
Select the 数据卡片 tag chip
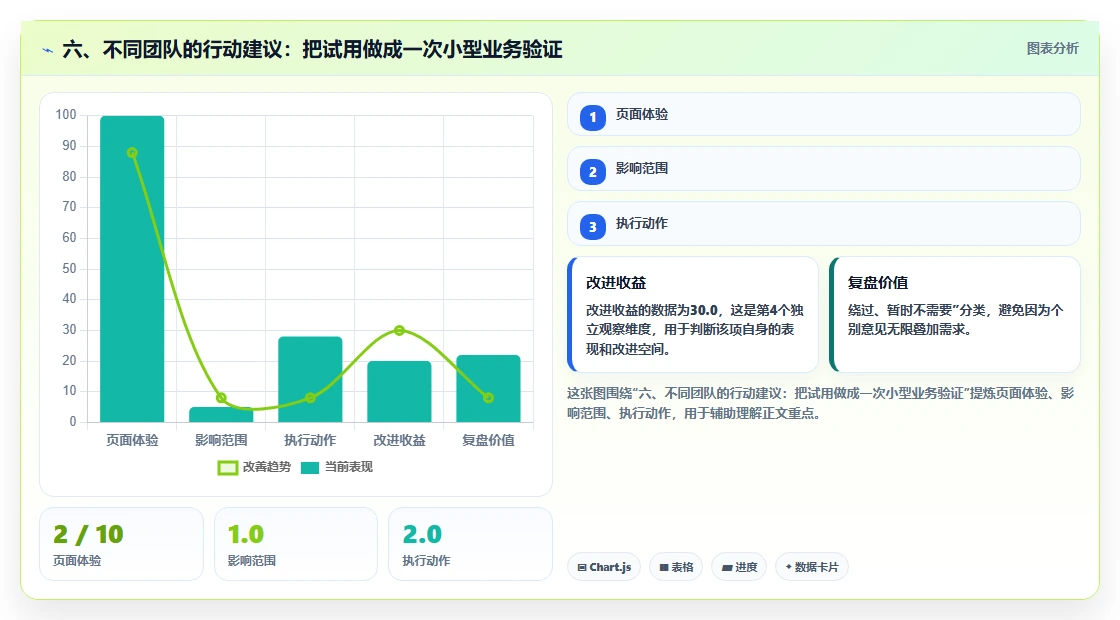[811, 567]
